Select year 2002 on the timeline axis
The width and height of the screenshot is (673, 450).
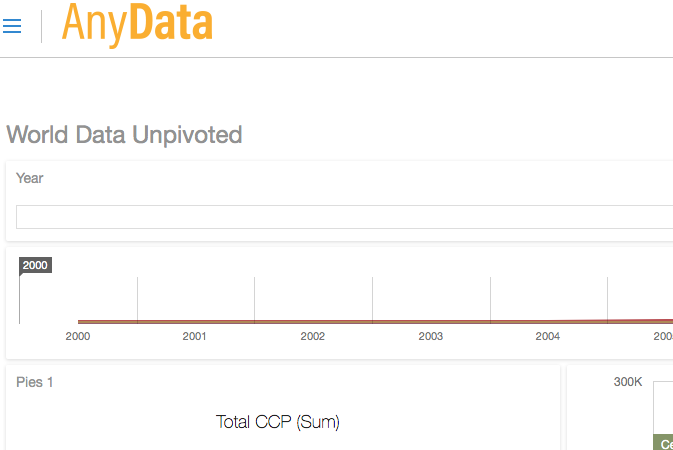coord(312,336)
